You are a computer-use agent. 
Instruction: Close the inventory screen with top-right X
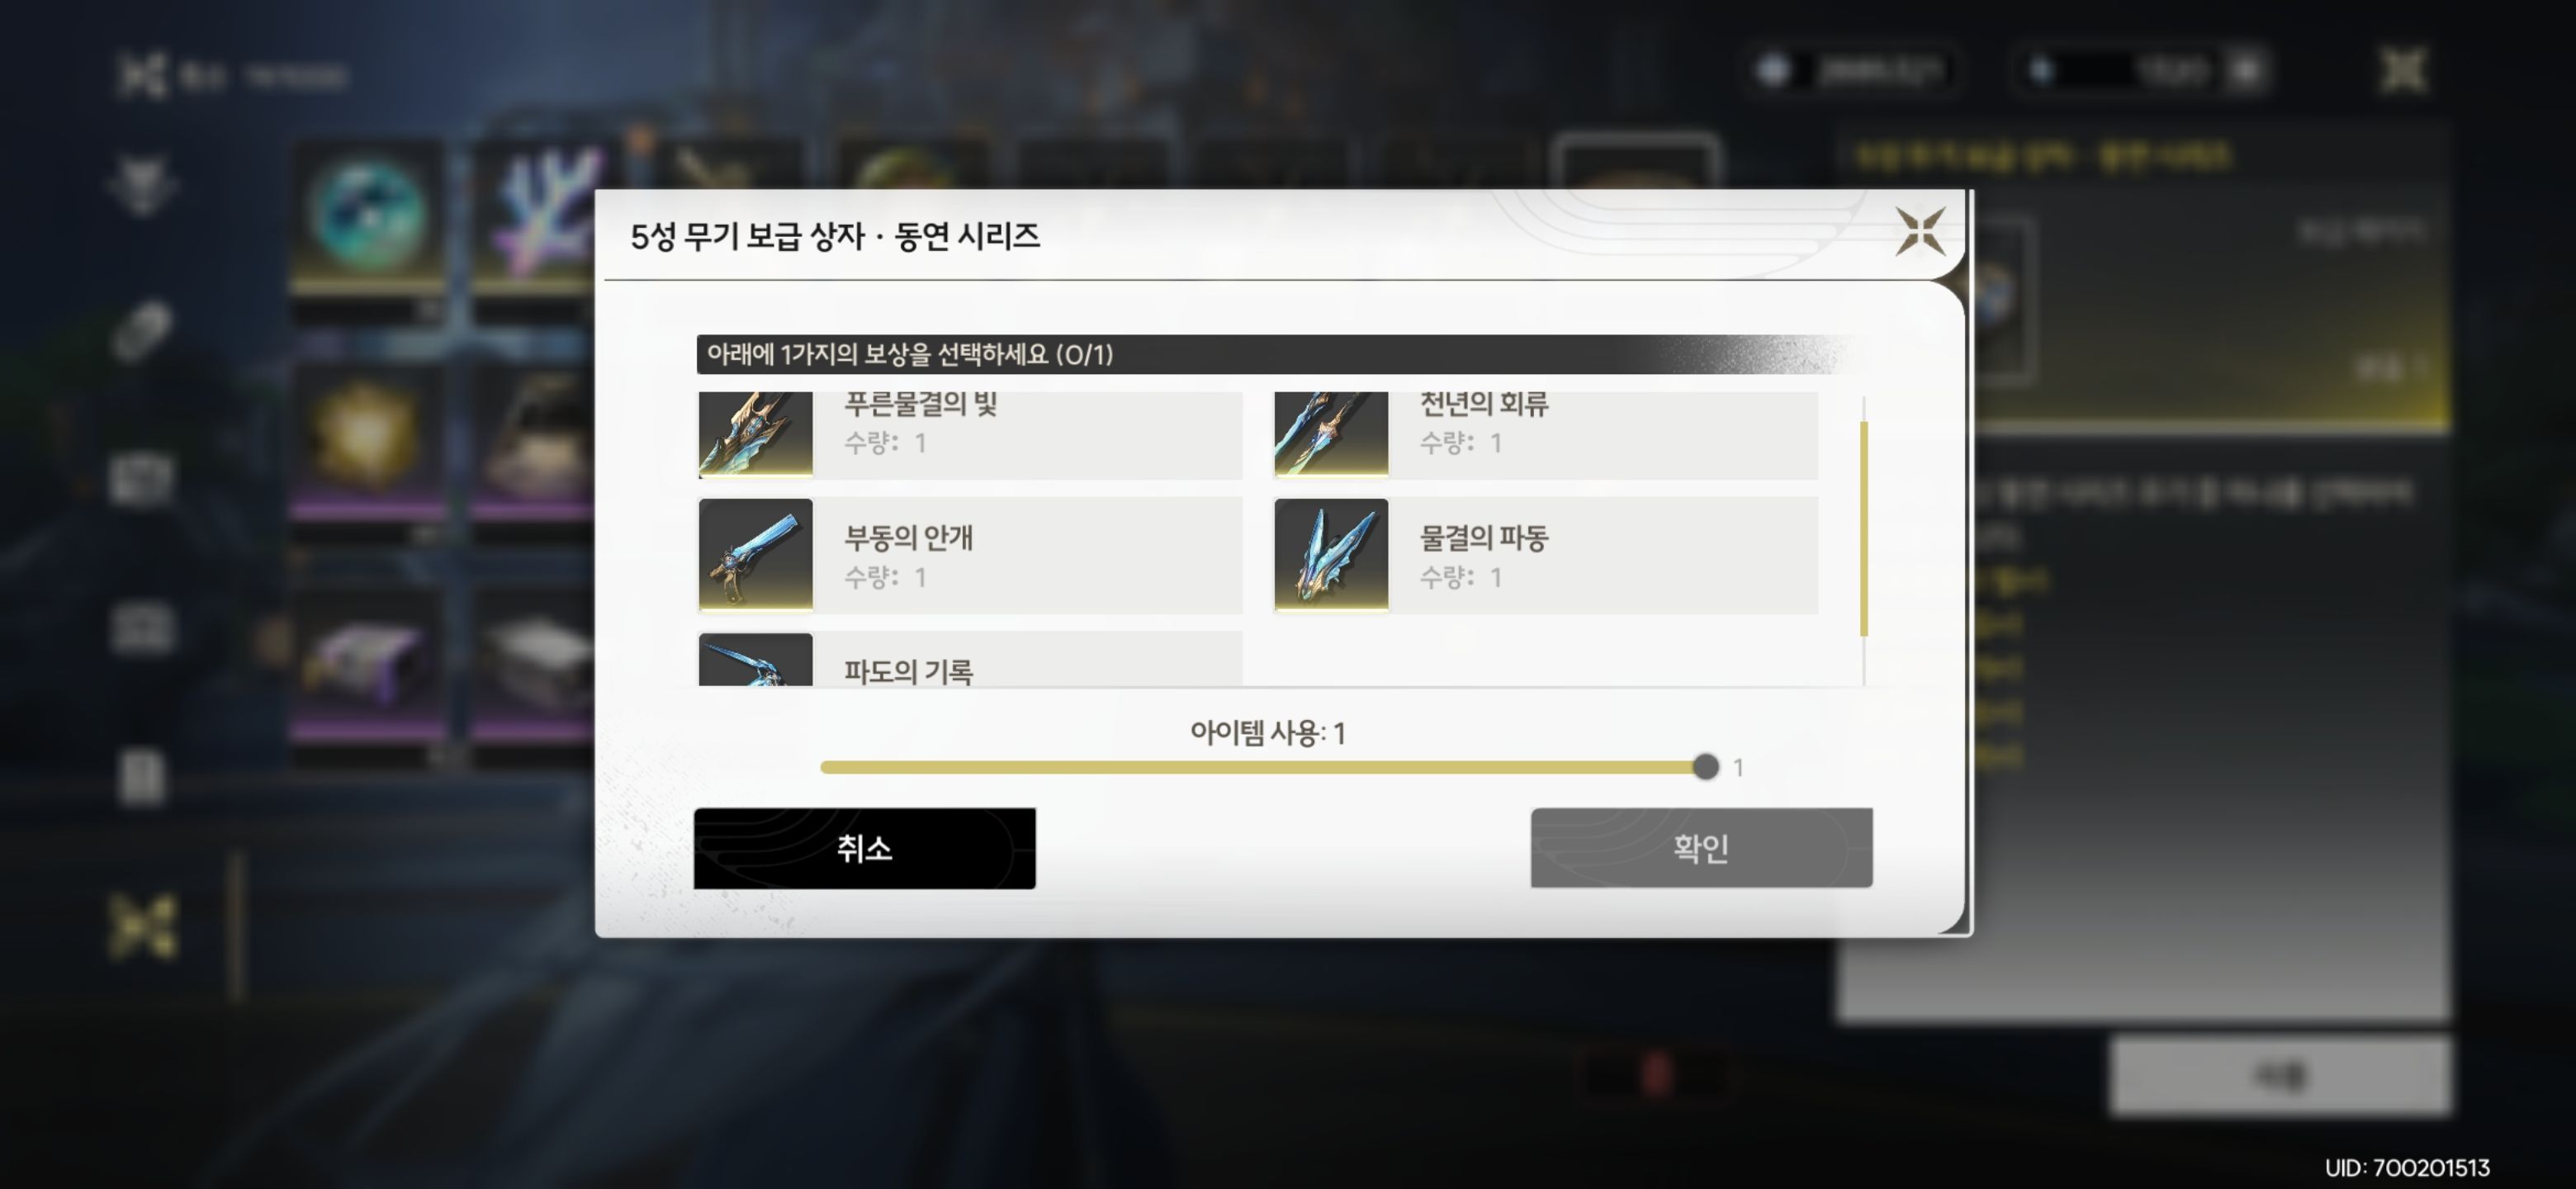[2403, 71]
